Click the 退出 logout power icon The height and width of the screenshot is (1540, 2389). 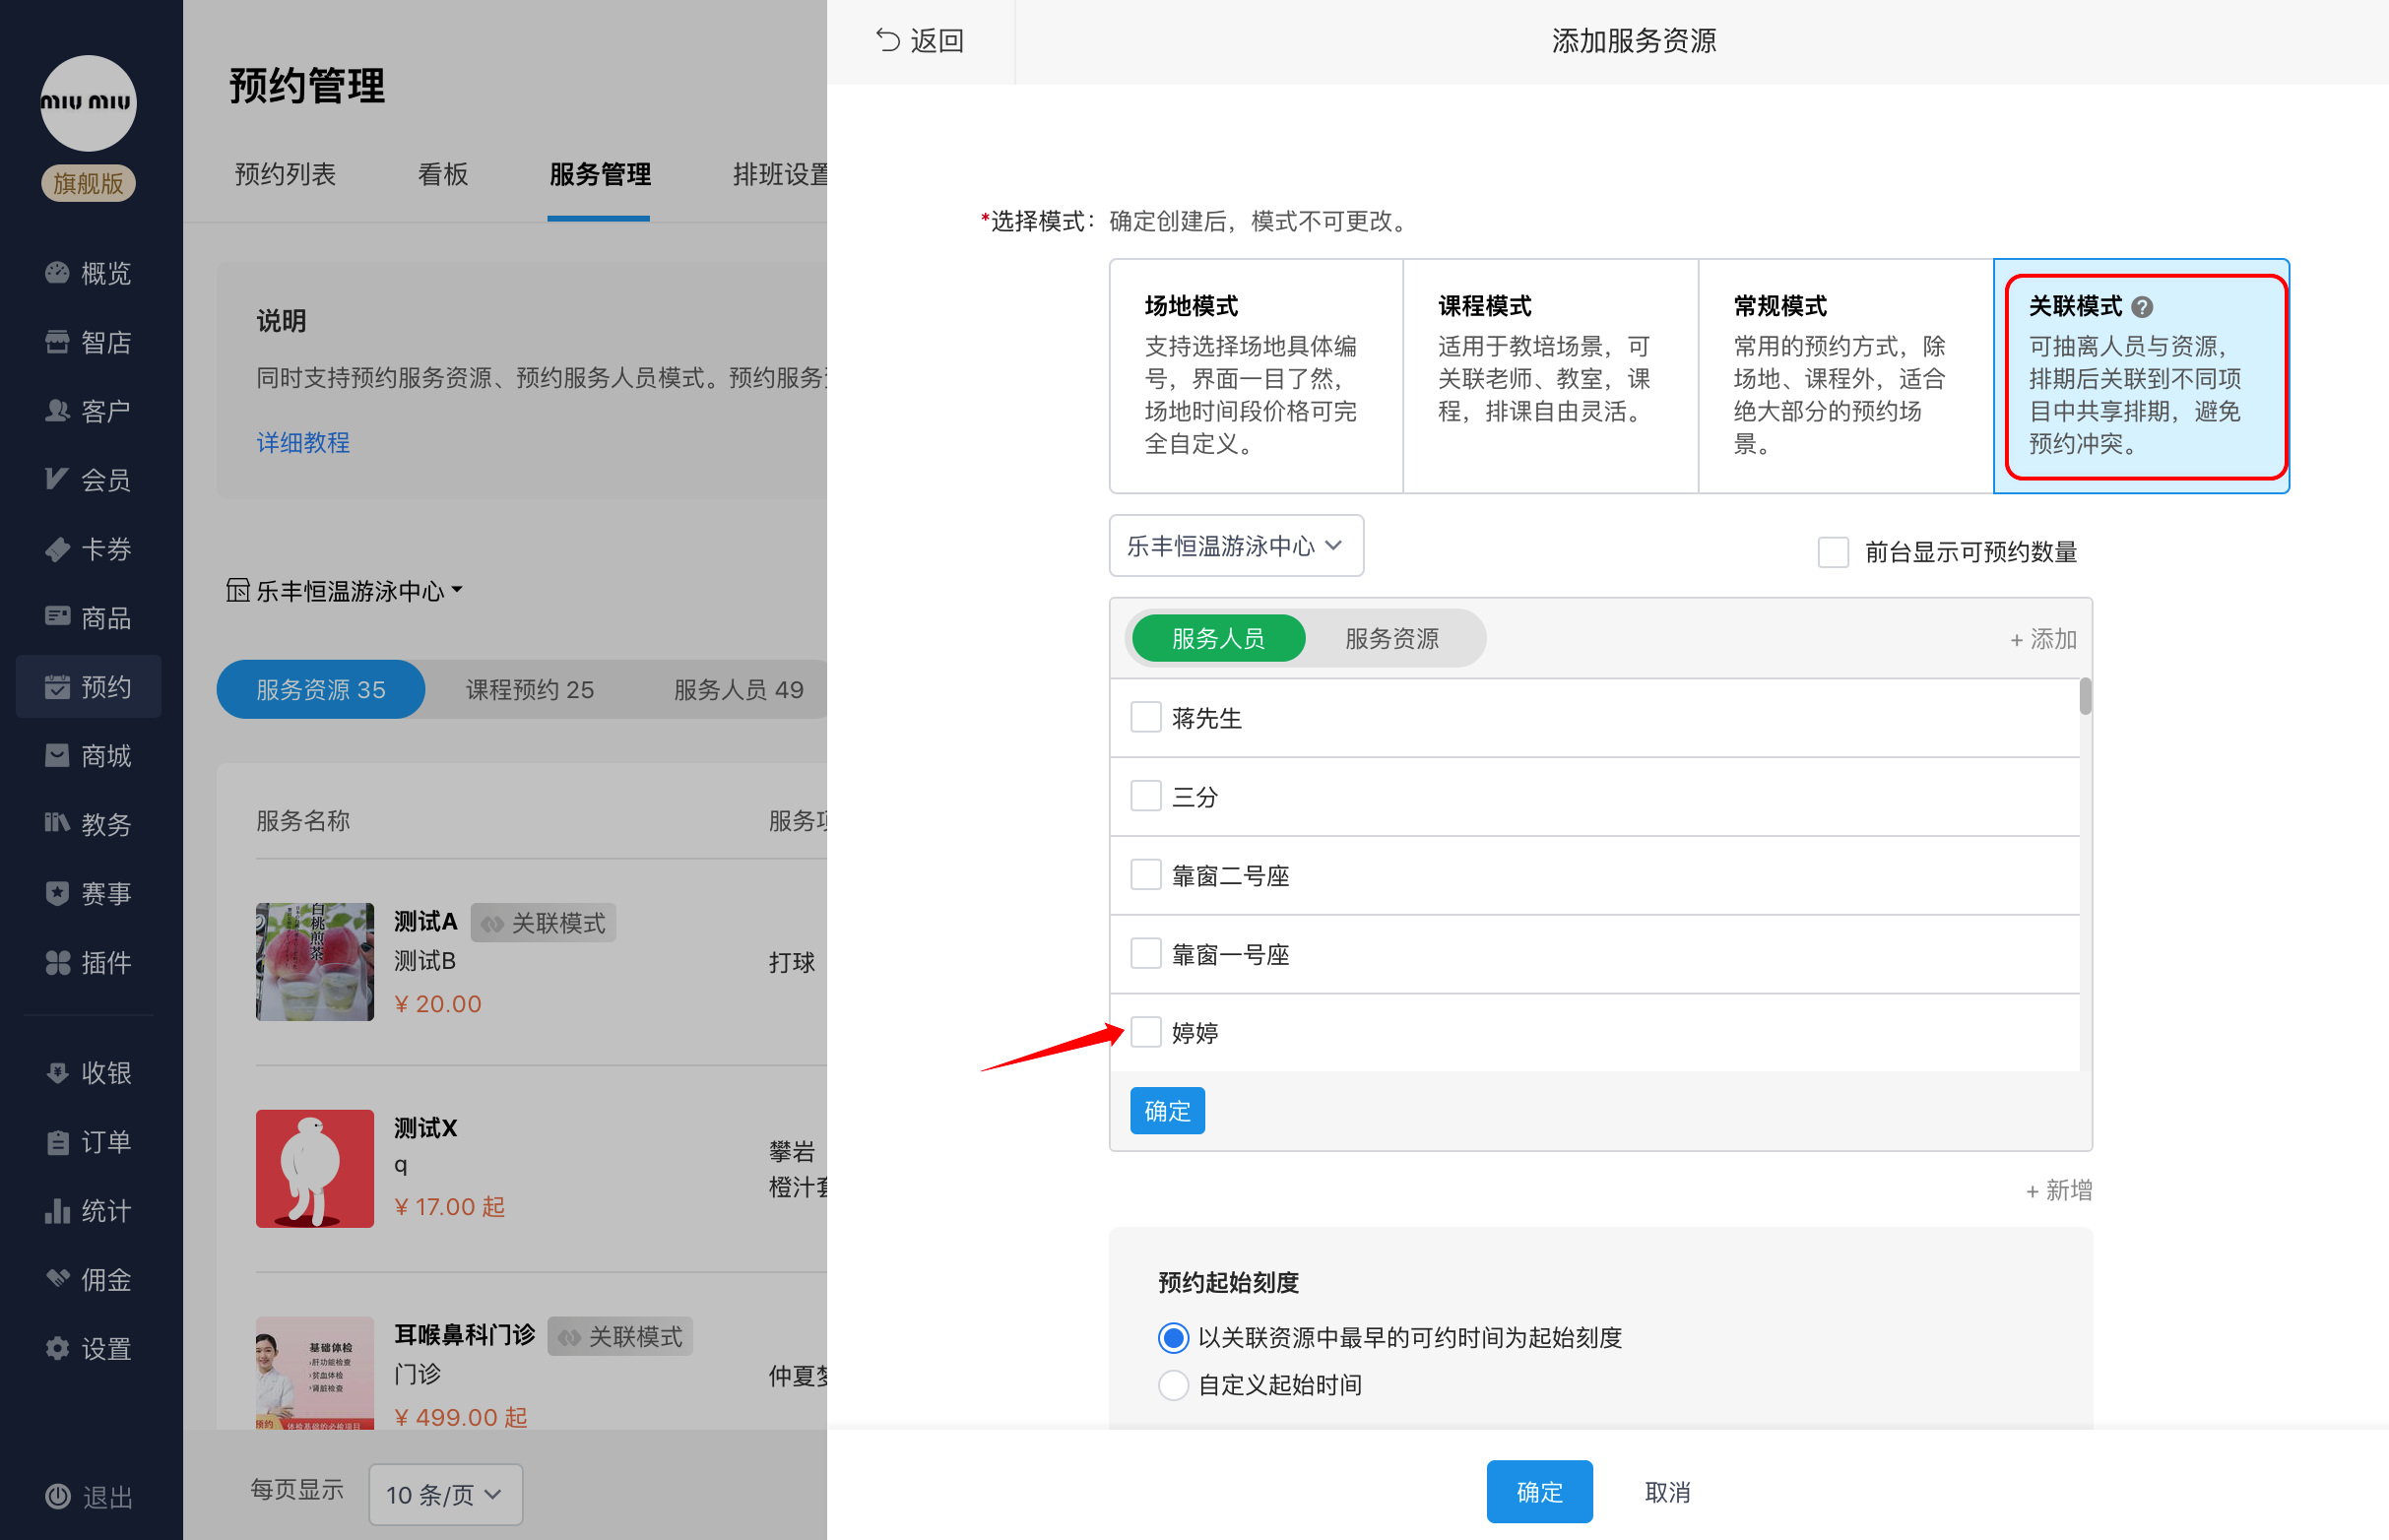pyautogui.click(x=57, y=1496)
